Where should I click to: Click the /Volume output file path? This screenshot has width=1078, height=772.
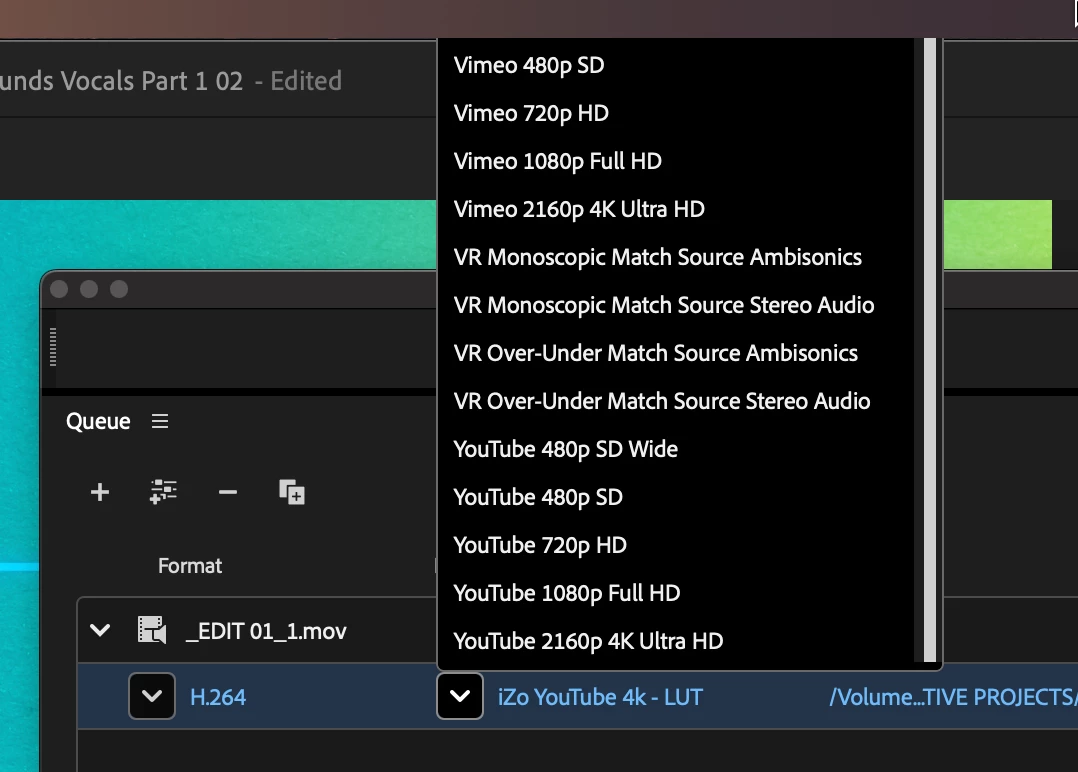pos(954,697)
